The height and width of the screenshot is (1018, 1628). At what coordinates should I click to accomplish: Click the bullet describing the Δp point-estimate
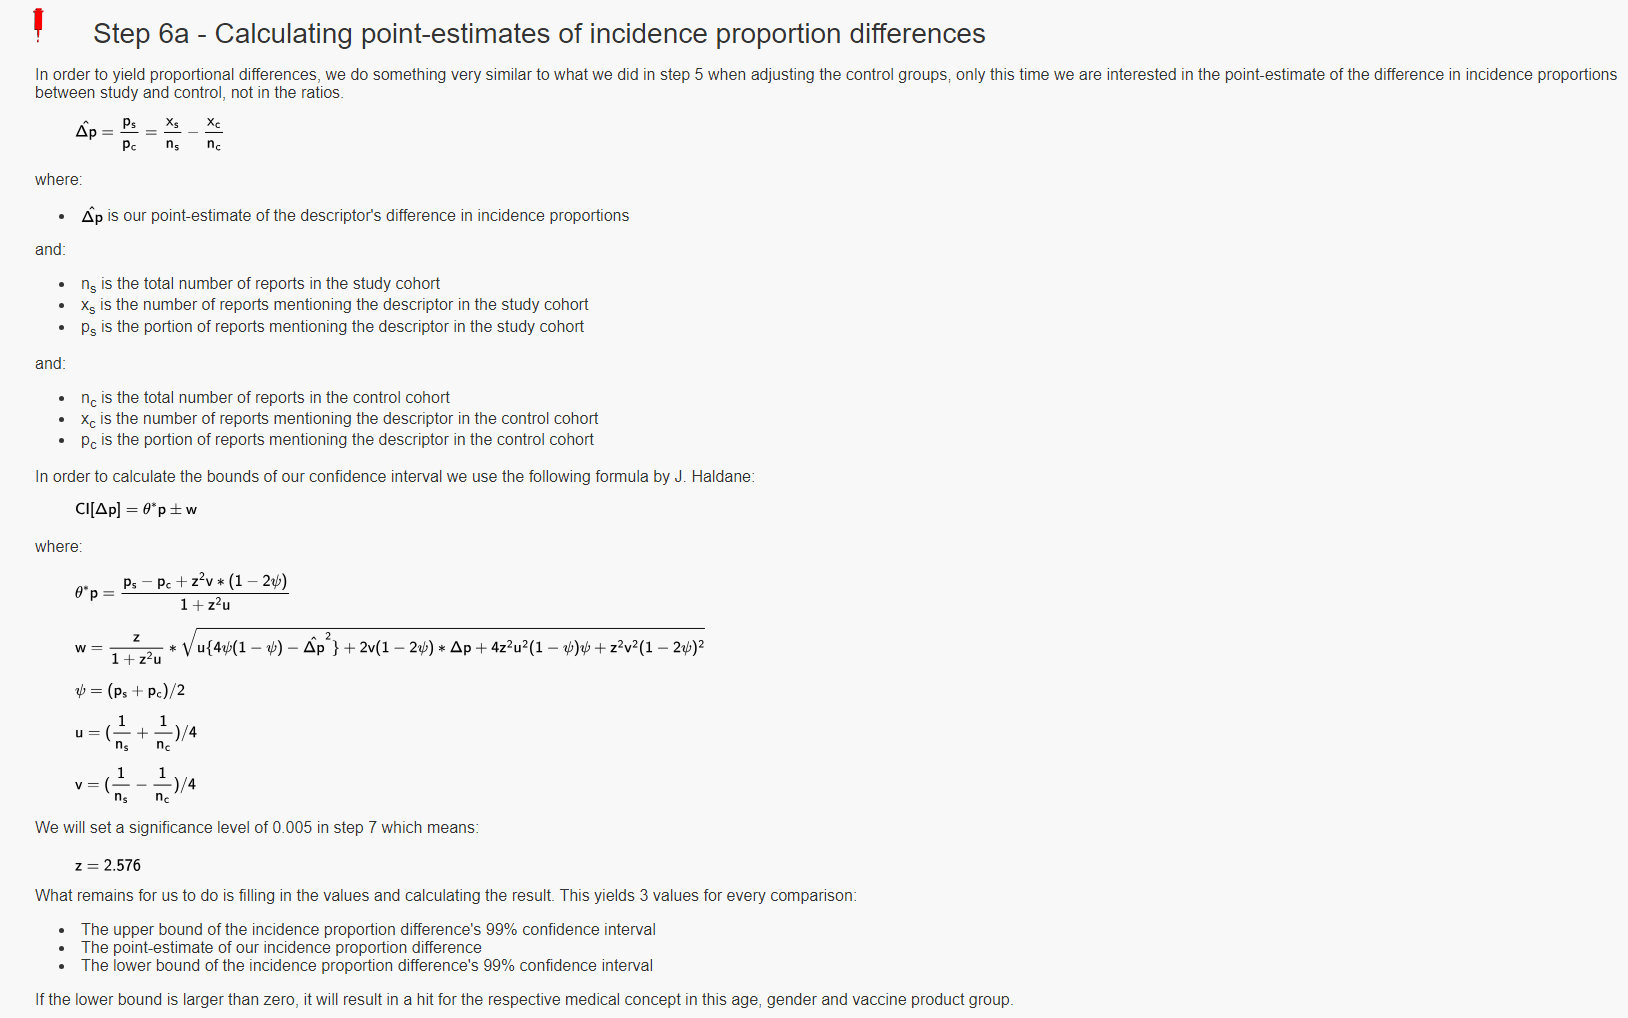(355, 216)
